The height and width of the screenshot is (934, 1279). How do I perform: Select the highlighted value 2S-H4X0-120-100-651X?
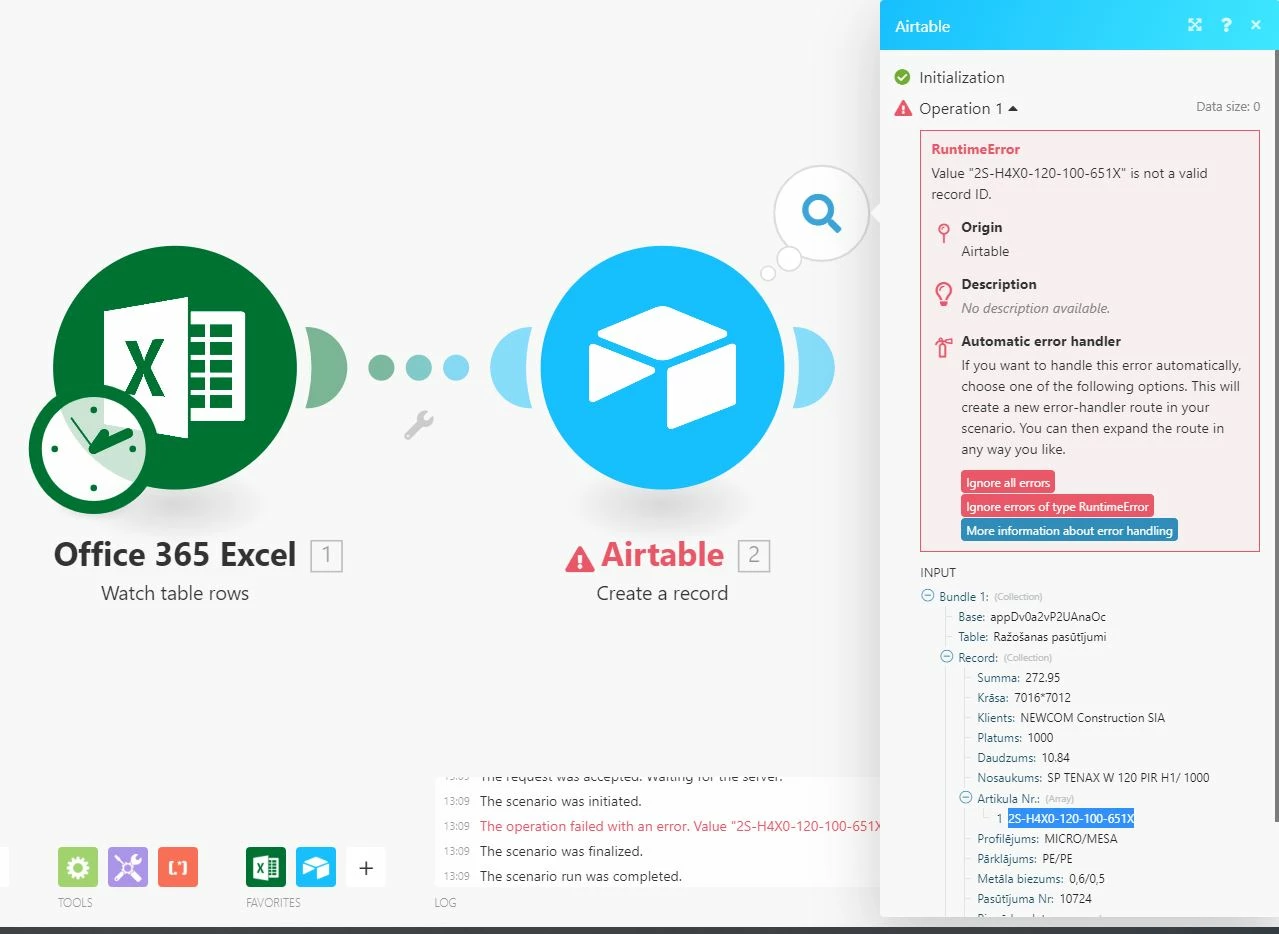click(1071, 818)
